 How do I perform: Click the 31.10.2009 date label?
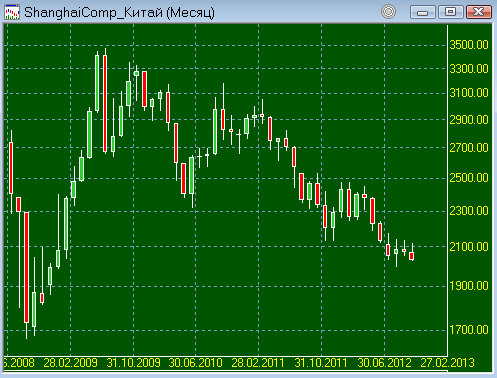(133, 363)
